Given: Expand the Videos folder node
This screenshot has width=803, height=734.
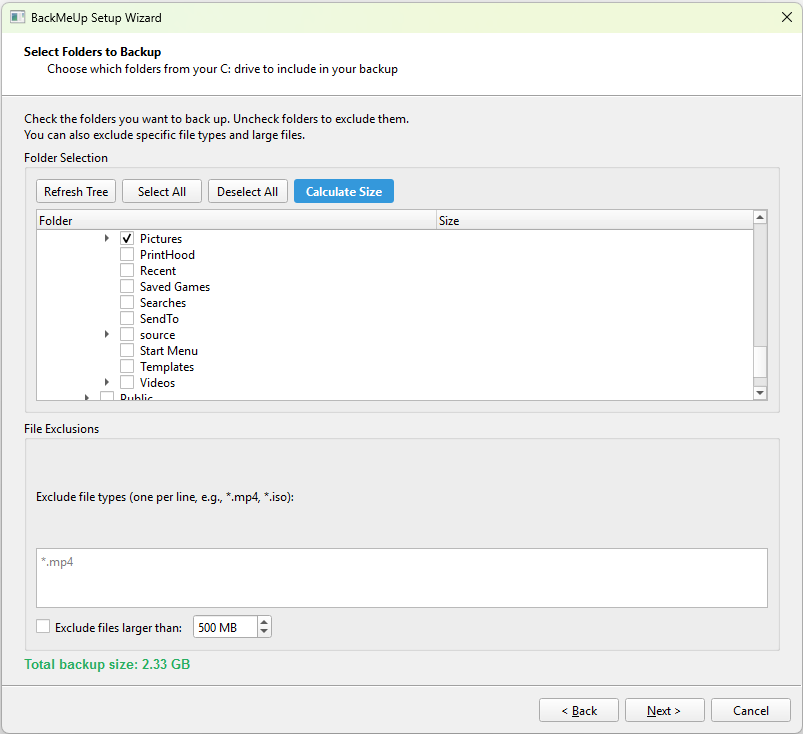Looking at the screenshot, I should [107, 382].
